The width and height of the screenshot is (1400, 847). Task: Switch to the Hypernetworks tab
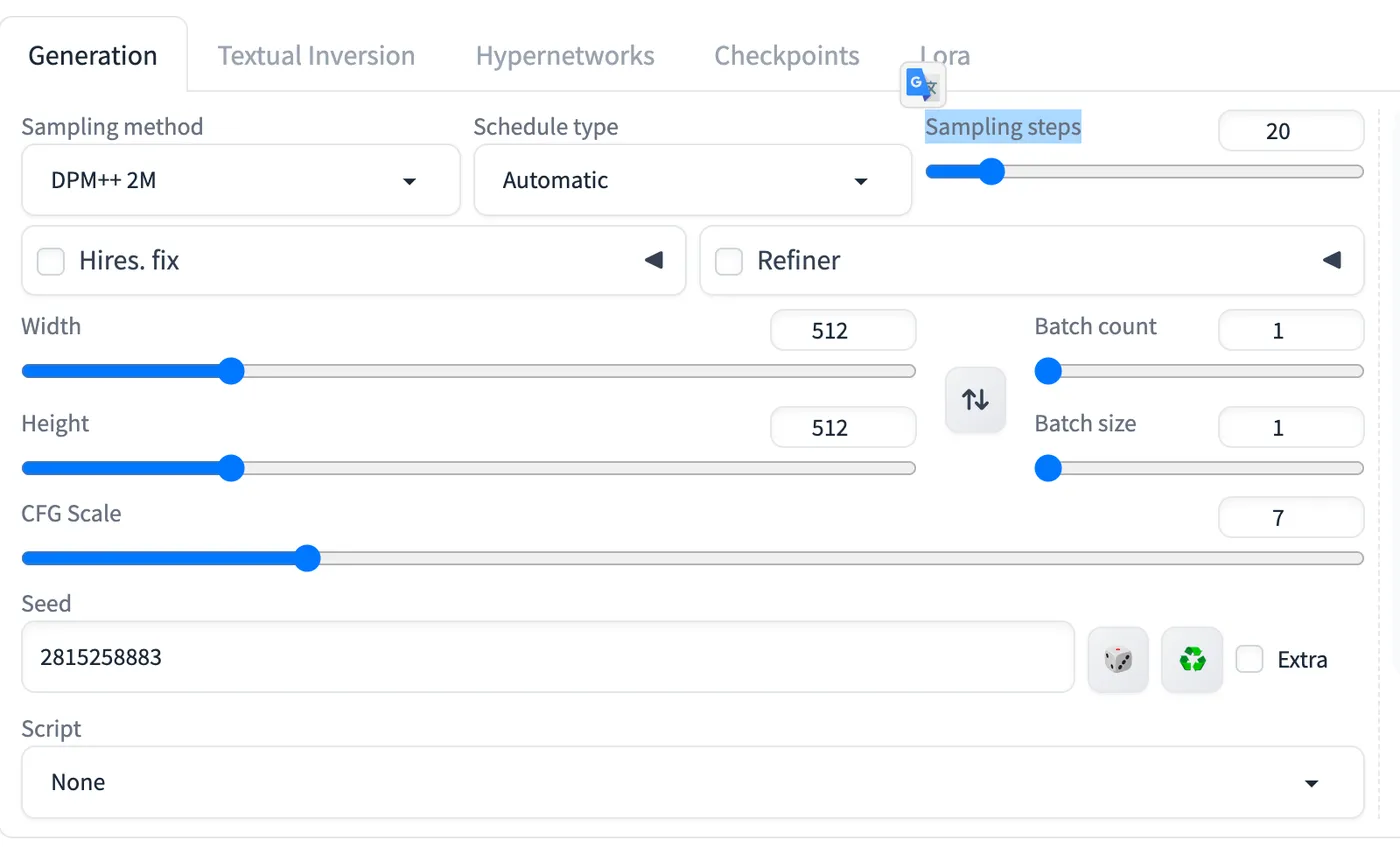(565, 56)
